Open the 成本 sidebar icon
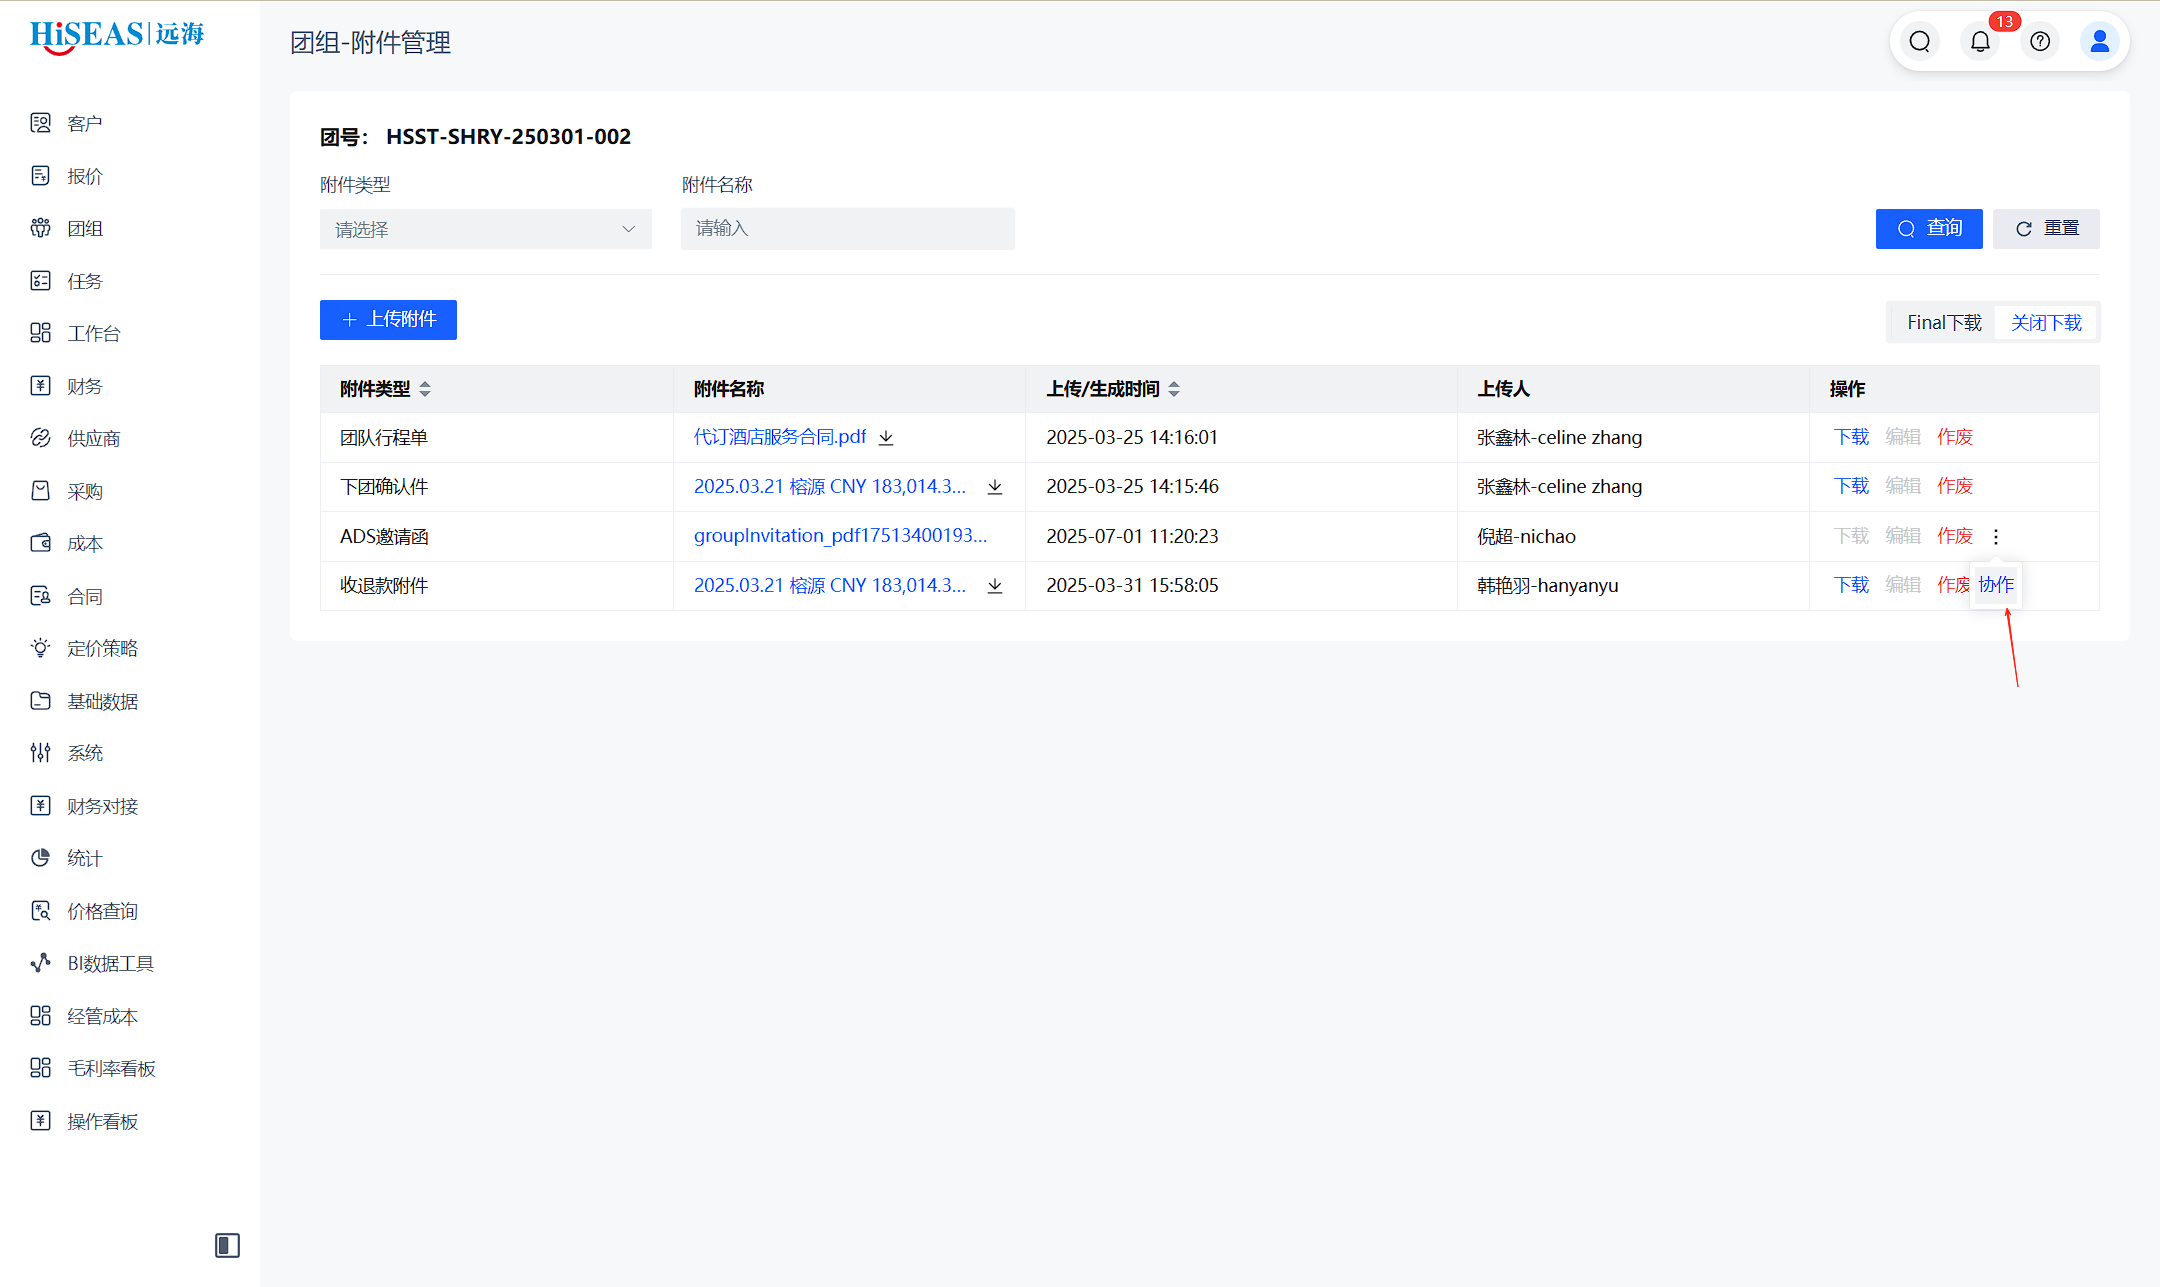The width and height of the screenshot is (2160, 1287). tap(40, 543)
